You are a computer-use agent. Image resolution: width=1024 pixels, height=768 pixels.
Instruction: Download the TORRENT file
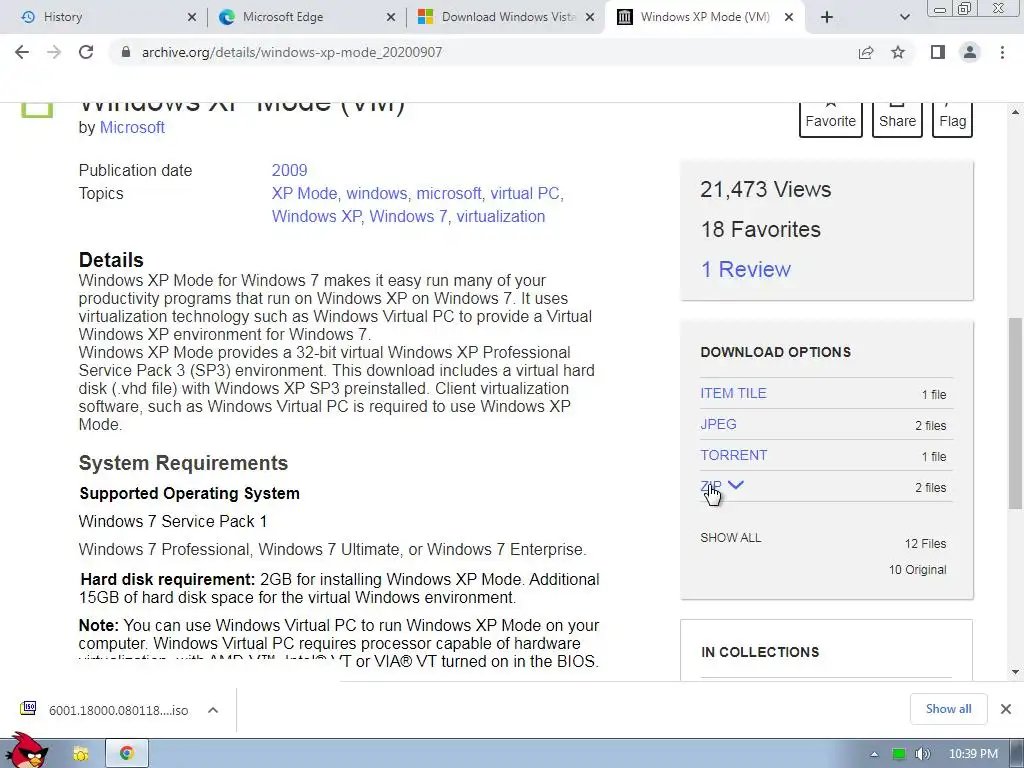pos(733,455)
